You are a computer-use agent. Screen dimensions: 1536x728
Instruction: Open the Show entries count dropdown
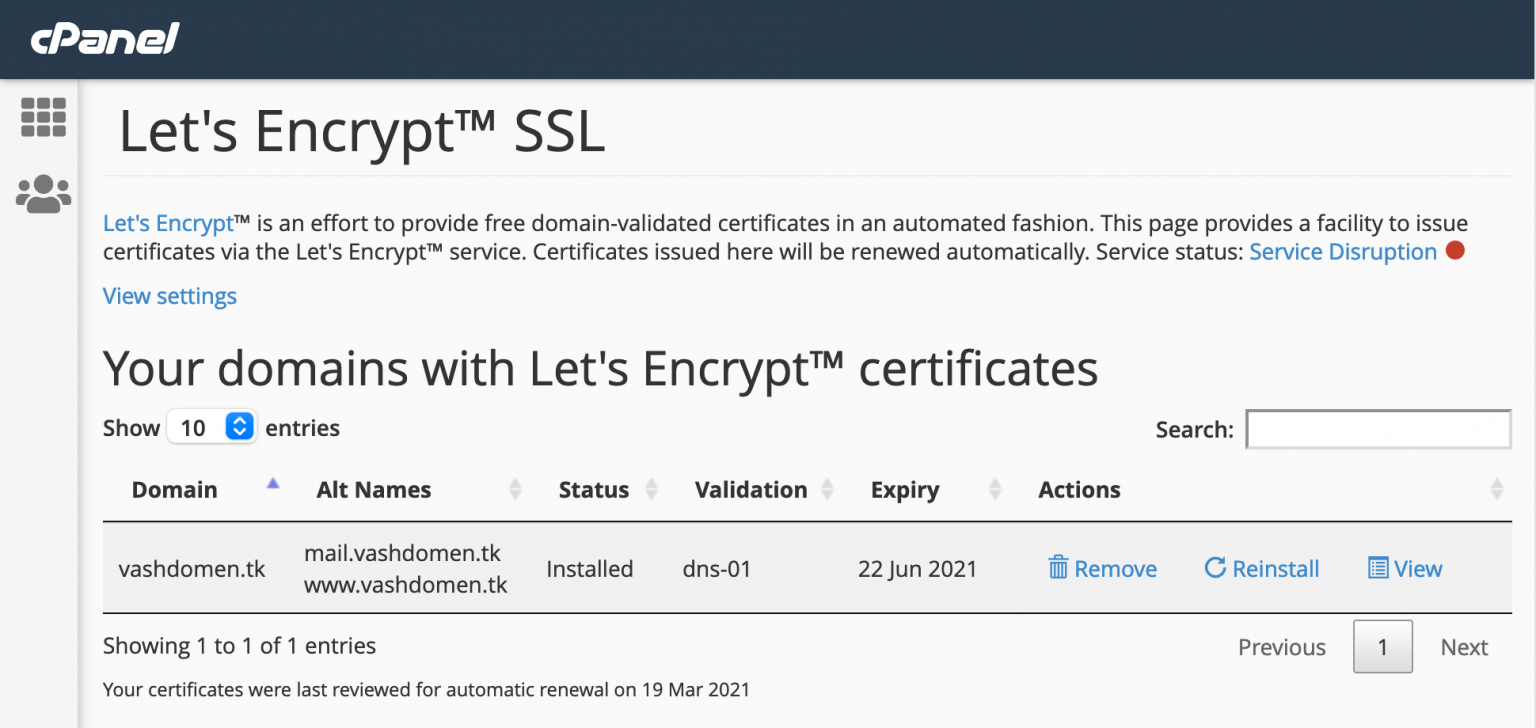(212, 428)
